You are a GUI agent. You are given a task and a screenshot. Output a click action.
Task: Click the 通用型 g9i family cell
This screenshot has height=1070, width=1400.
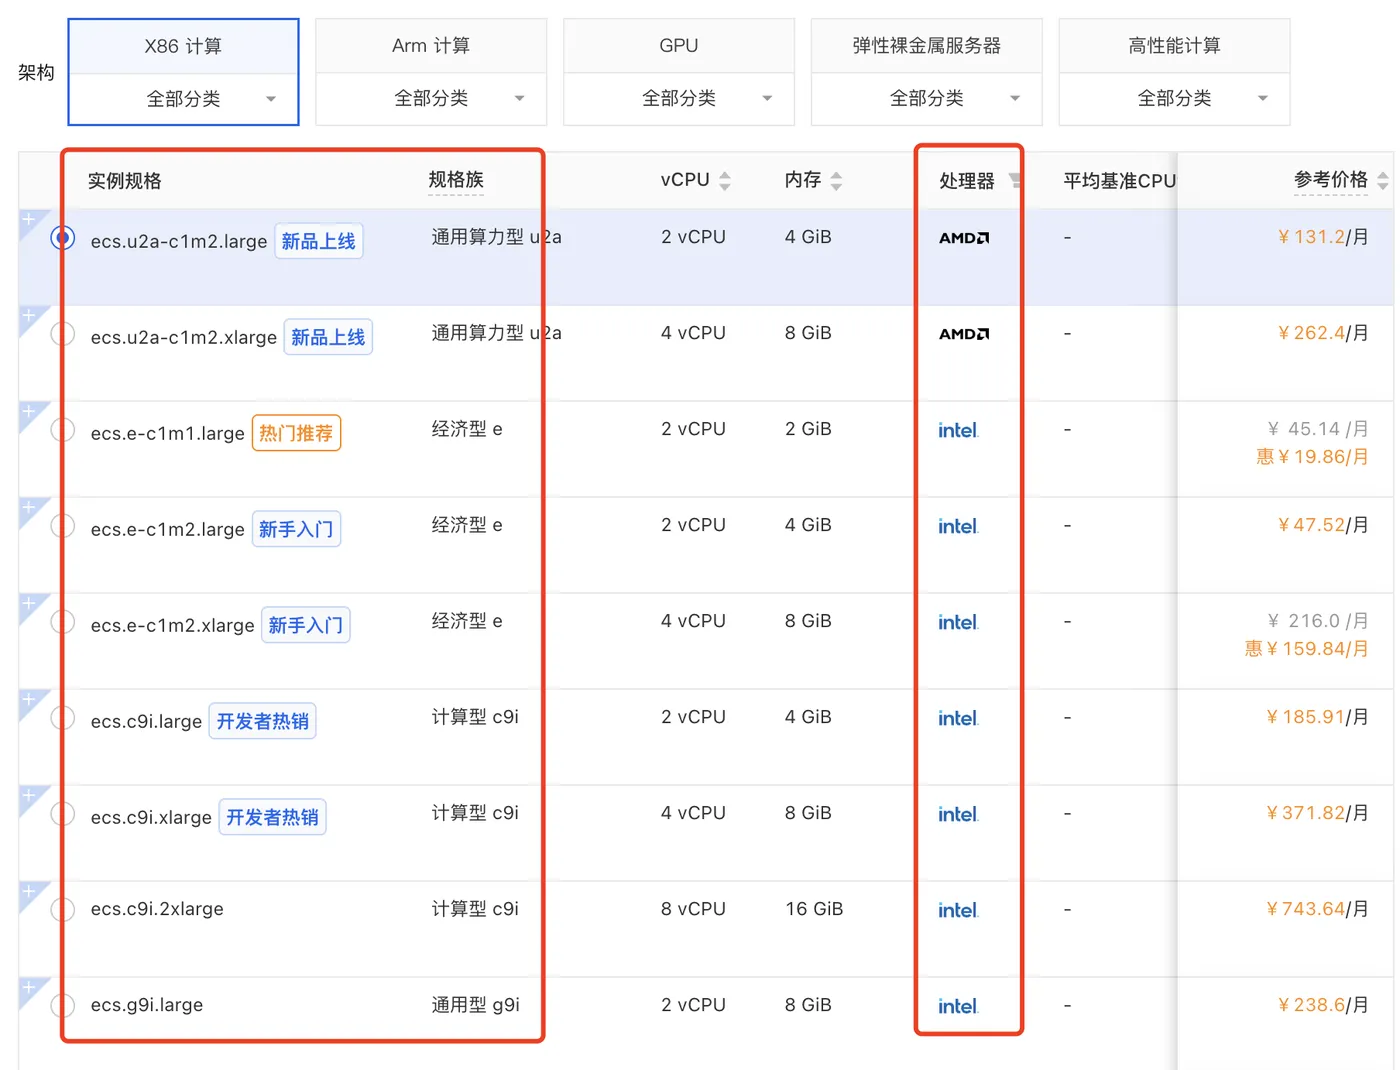point(475,1005)
